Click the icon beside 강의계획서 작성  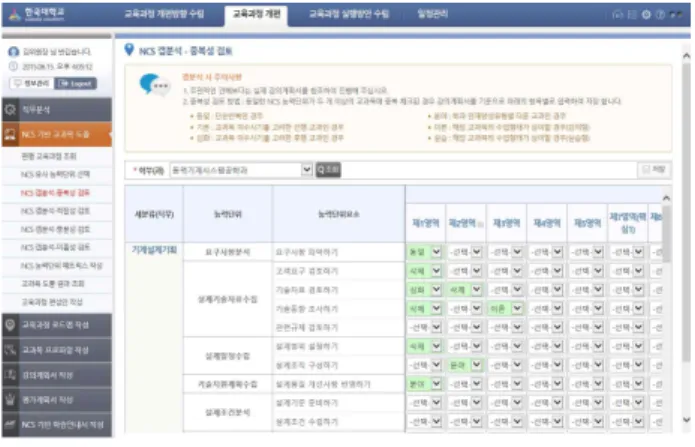11,375
